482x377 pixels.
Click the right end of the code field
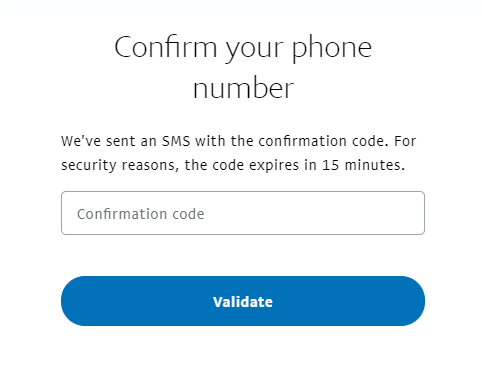click(x=413, y=213)
